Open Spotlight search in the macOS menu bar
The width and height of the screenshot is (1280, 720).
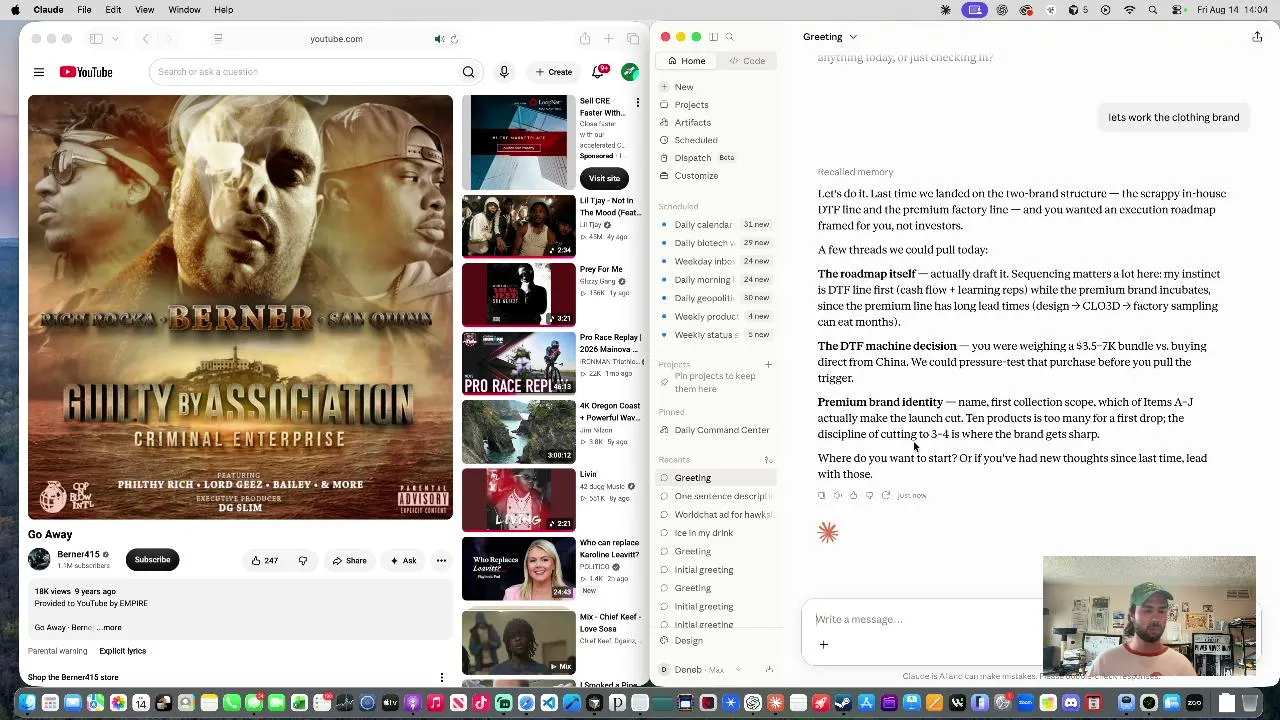(1153, 10)
